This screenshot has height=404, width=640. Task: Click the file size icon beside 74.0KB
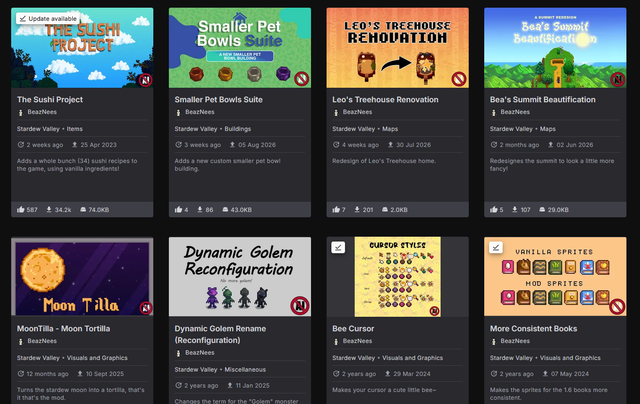(x=83, y=209)
